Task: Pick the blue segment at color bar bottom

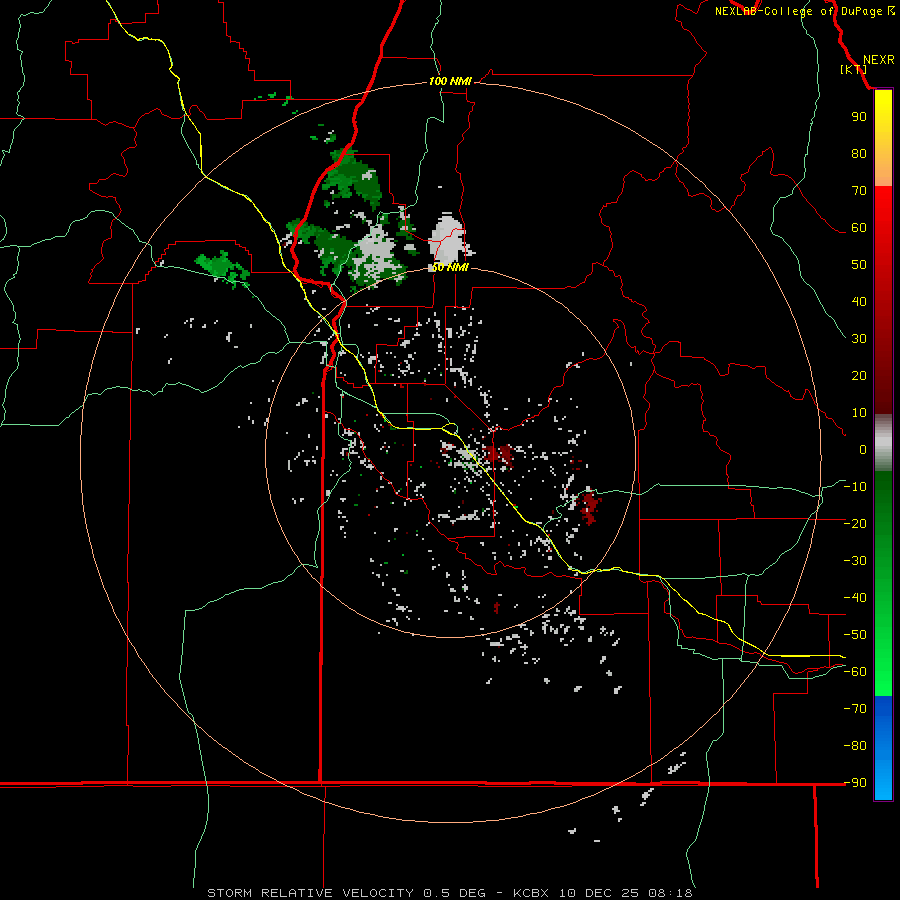Action: pyautogui.click(x=883, y=748)
